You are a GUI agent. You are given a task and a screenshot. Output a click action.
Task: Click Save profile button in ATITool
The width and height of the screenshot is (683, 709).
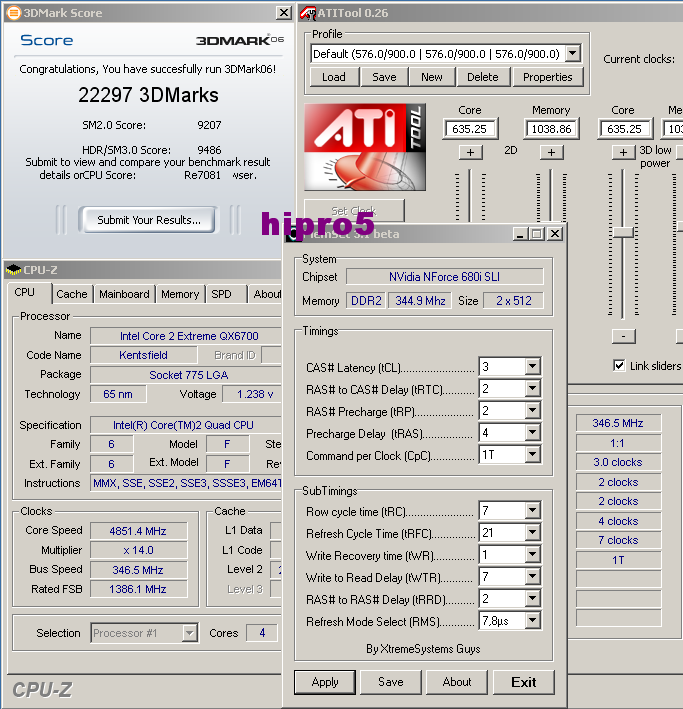point(384,77)
